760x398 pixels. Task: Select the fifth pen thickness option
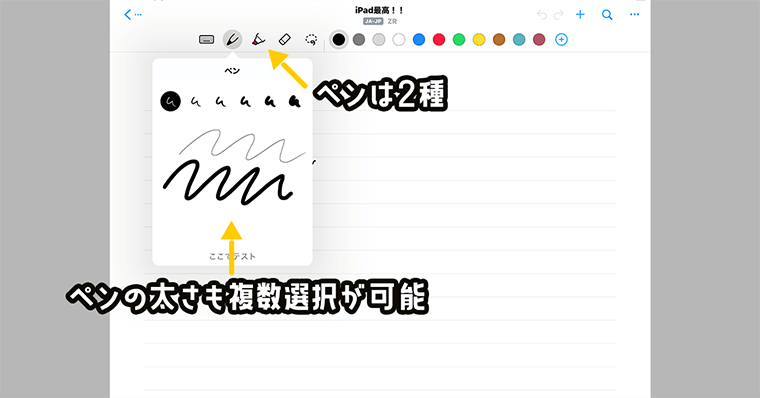click(270, 101)
